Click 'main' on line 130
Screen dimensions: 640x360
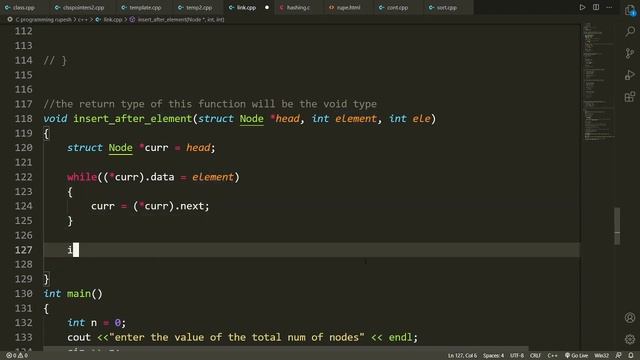click(x=79, y=294)
